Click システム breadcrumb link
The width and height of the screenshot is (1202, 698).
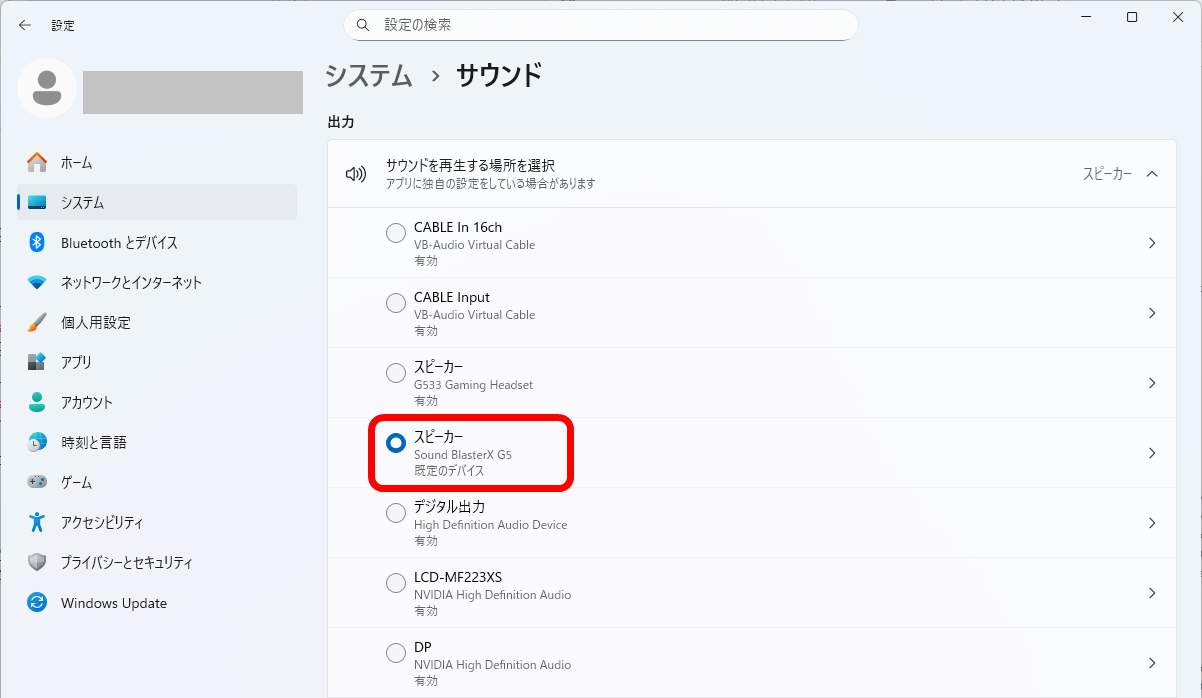[369, 75]
